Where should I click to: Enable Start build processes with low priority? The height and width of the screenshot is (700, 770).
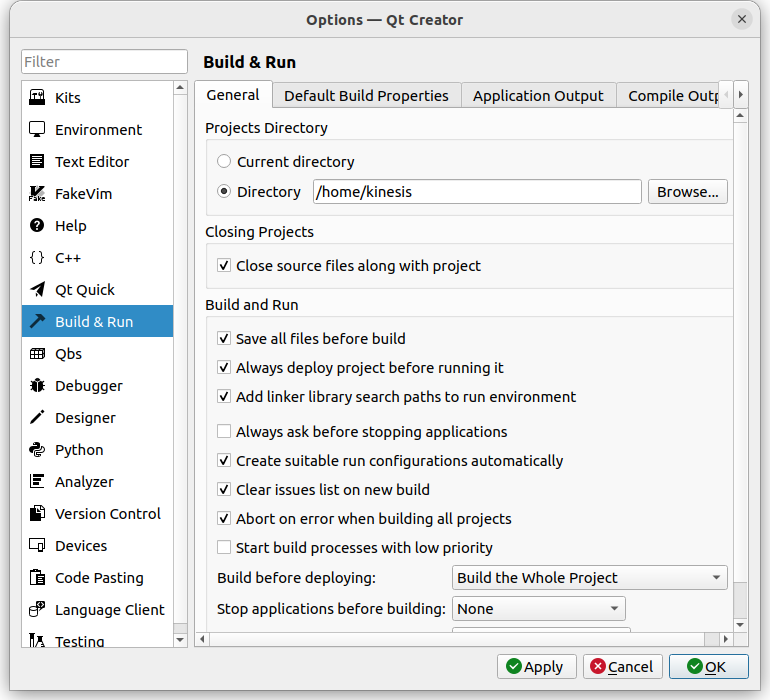[224, 547]
